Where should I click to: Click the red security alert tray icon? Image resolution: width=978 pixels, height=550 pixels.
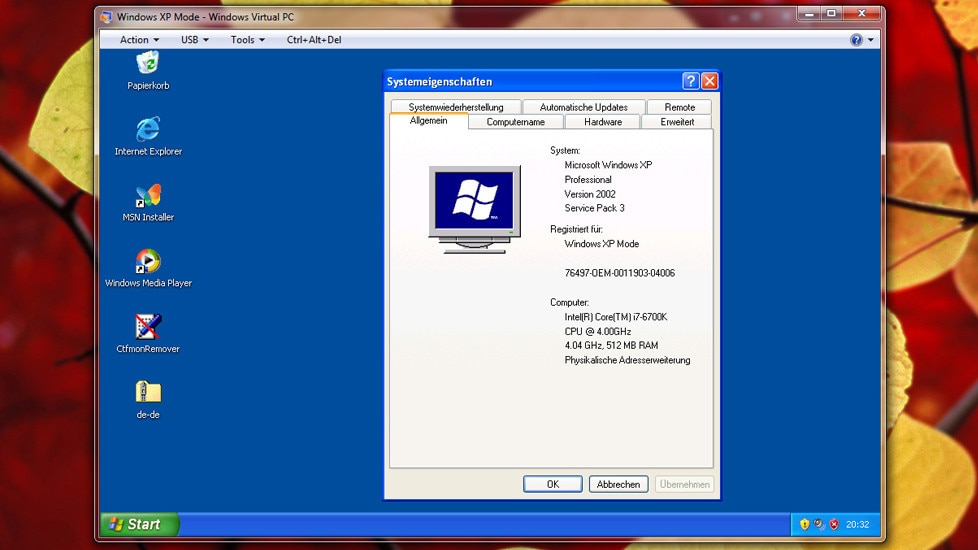coord(834,524)
